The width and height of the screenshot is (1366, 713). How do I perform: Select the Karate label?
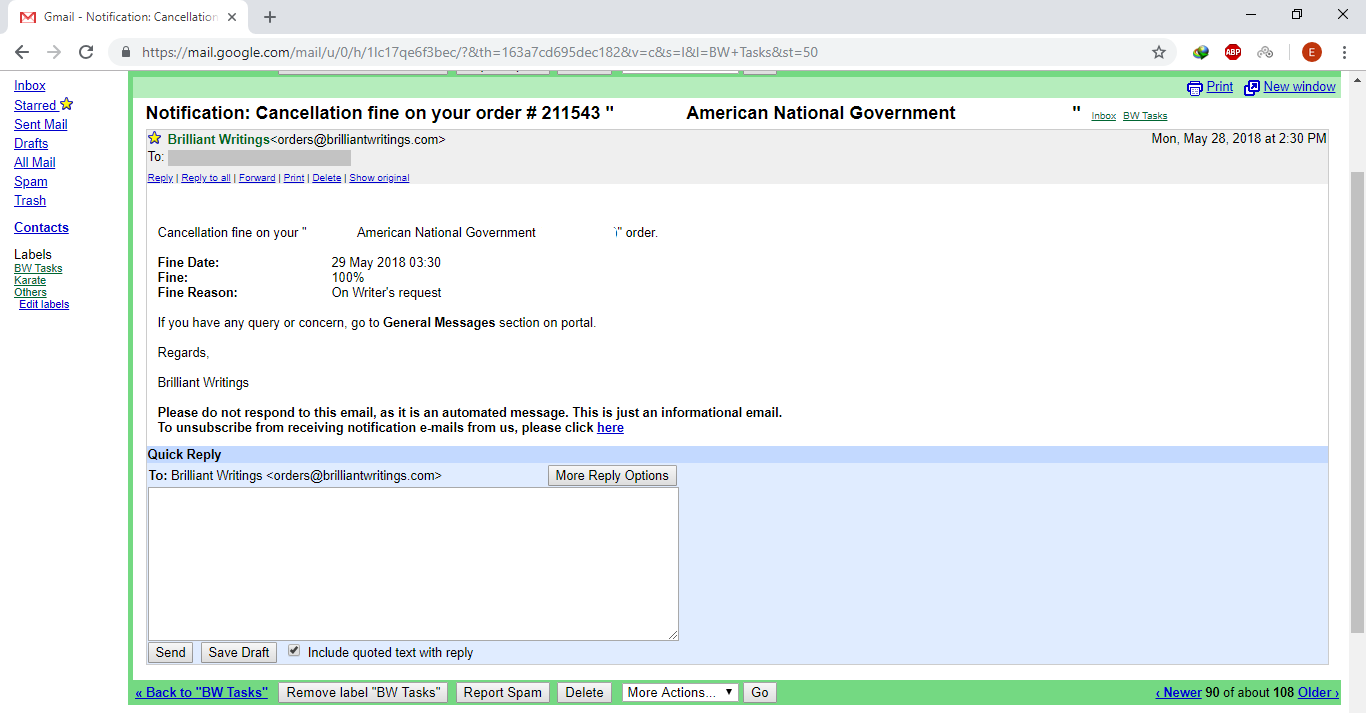pos(30,280)
